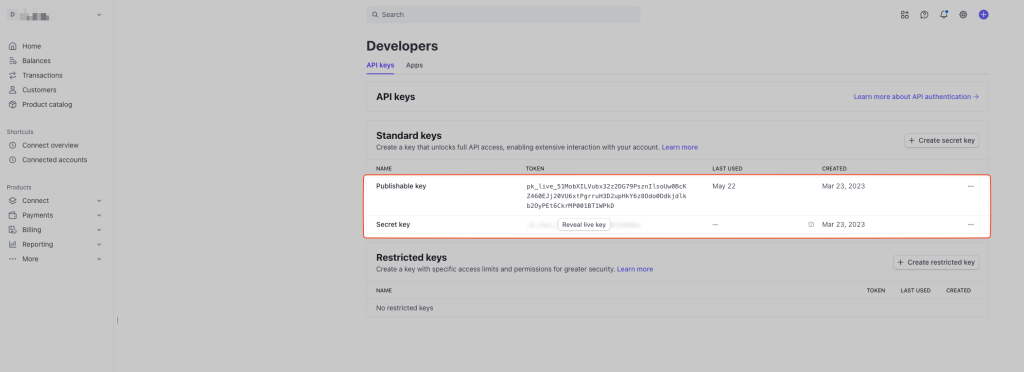The height and width of the screenshot is (372, 1024).
Task: Click the info icon in Secret key row
Action: tap(811, 225)
